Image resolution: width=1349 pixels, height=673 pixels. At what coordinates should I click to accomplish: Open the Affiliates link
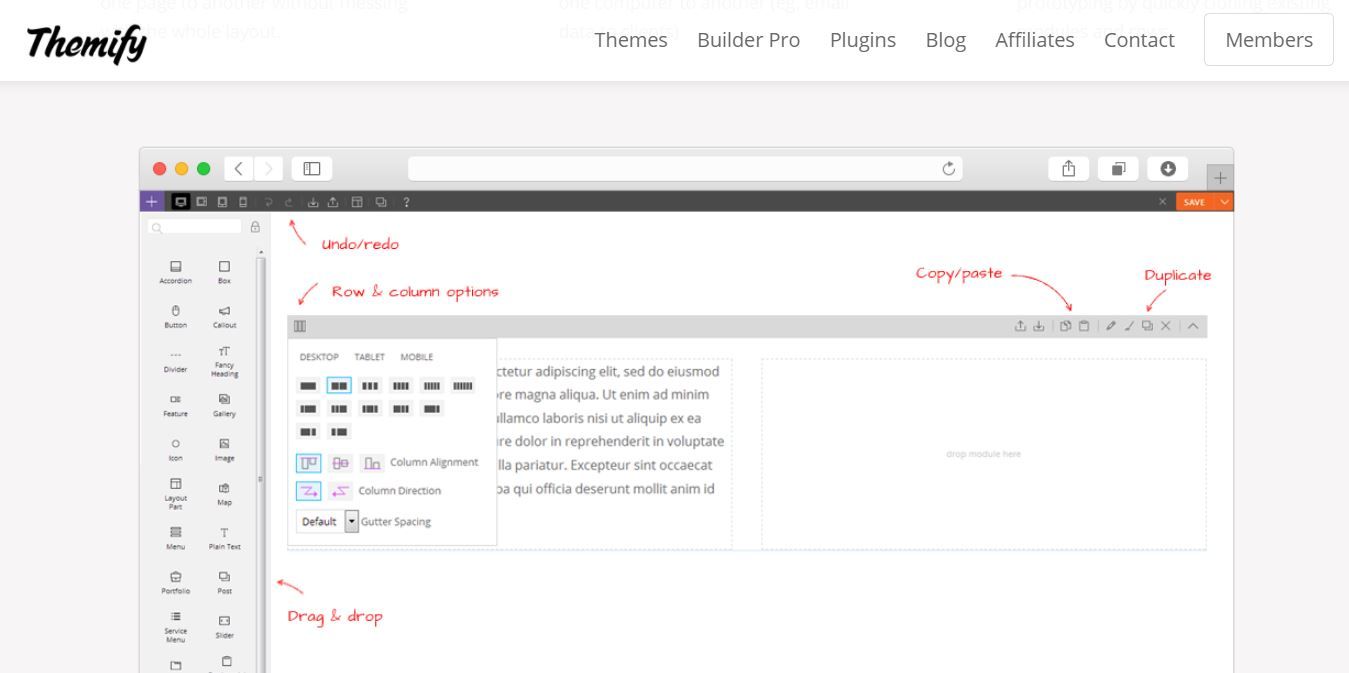[1035, 40]
